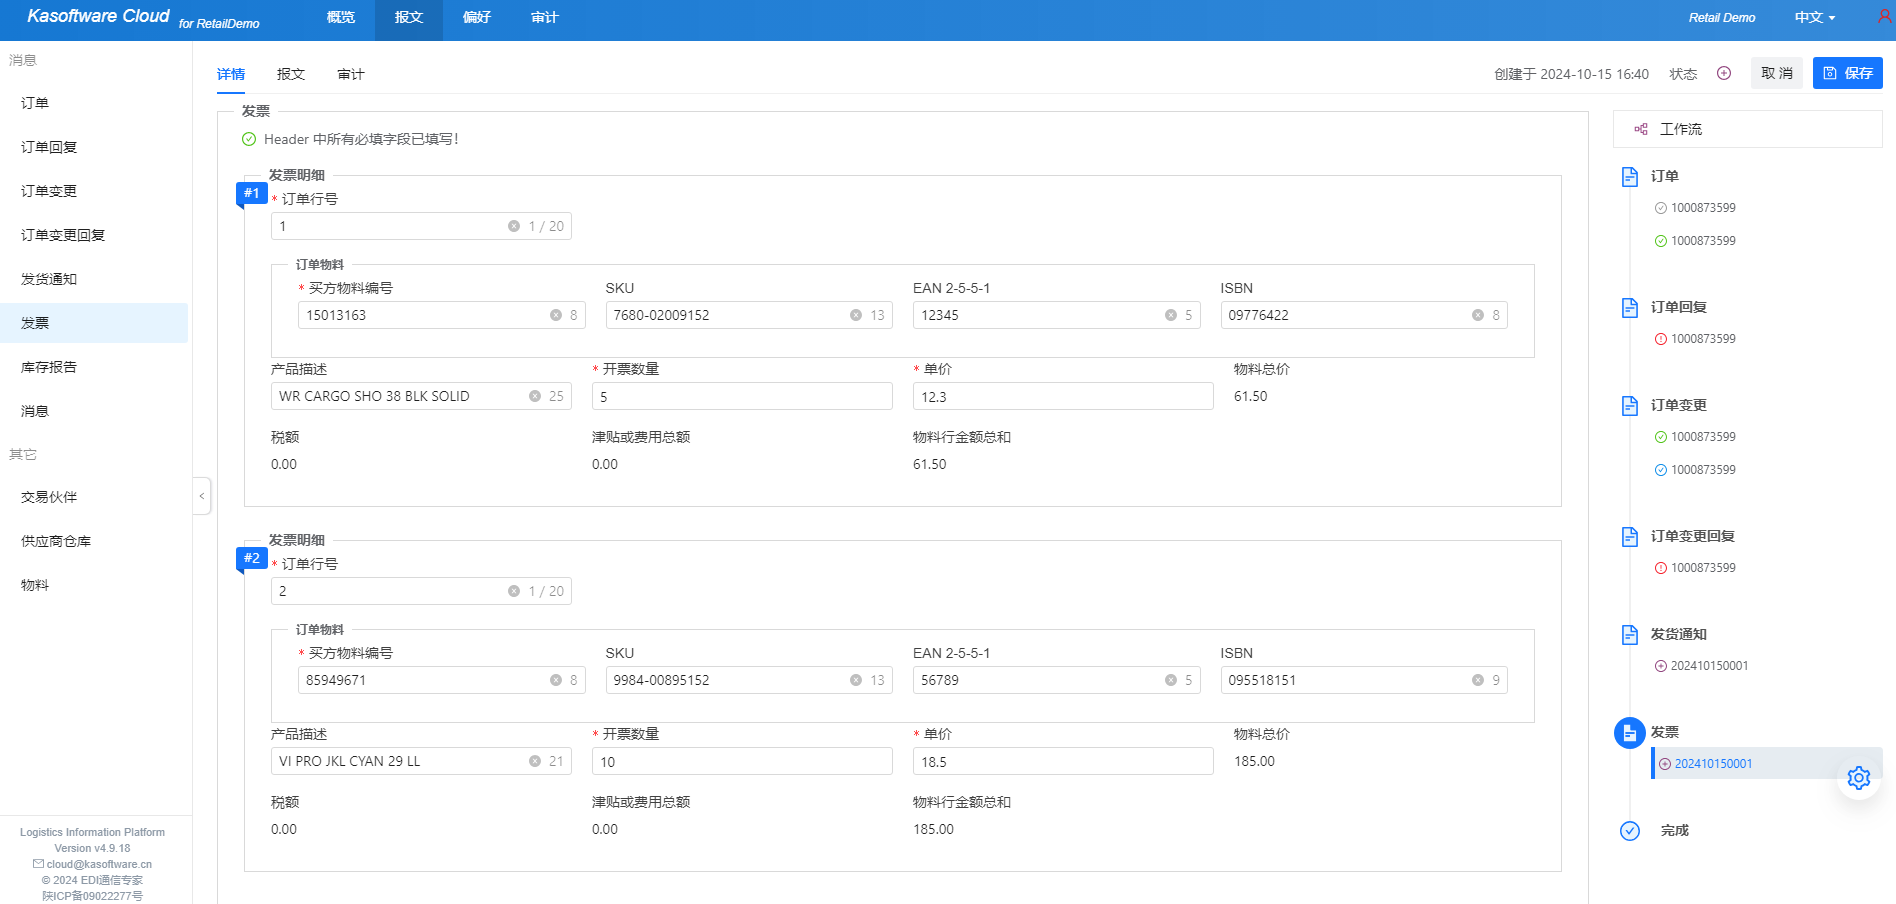Clear the EAN 56789 field
The image size is (1896, 904).
[x=1170, y=680]
